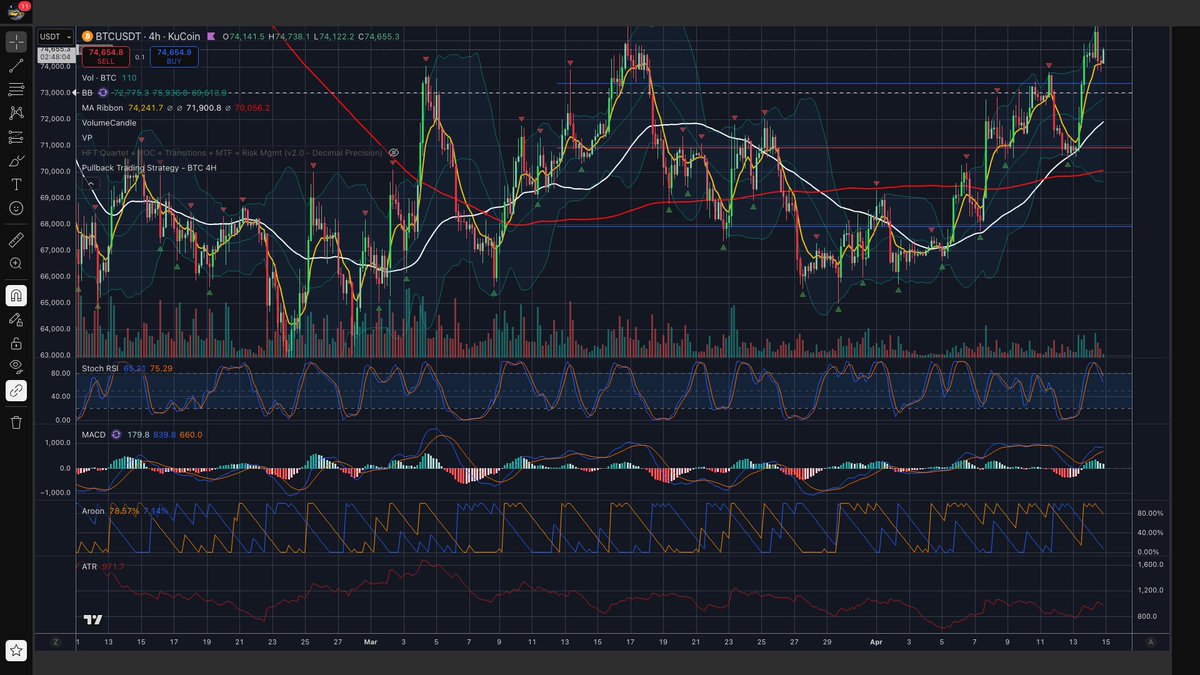Open the Fibonacci retracement tools
Screen dimensions: 1200x675
pyautogui.click(x=16, y=89)
